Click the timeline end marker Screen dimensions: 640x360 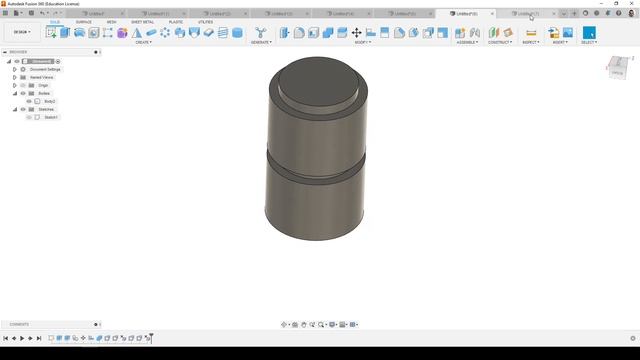tap(151, 338)
